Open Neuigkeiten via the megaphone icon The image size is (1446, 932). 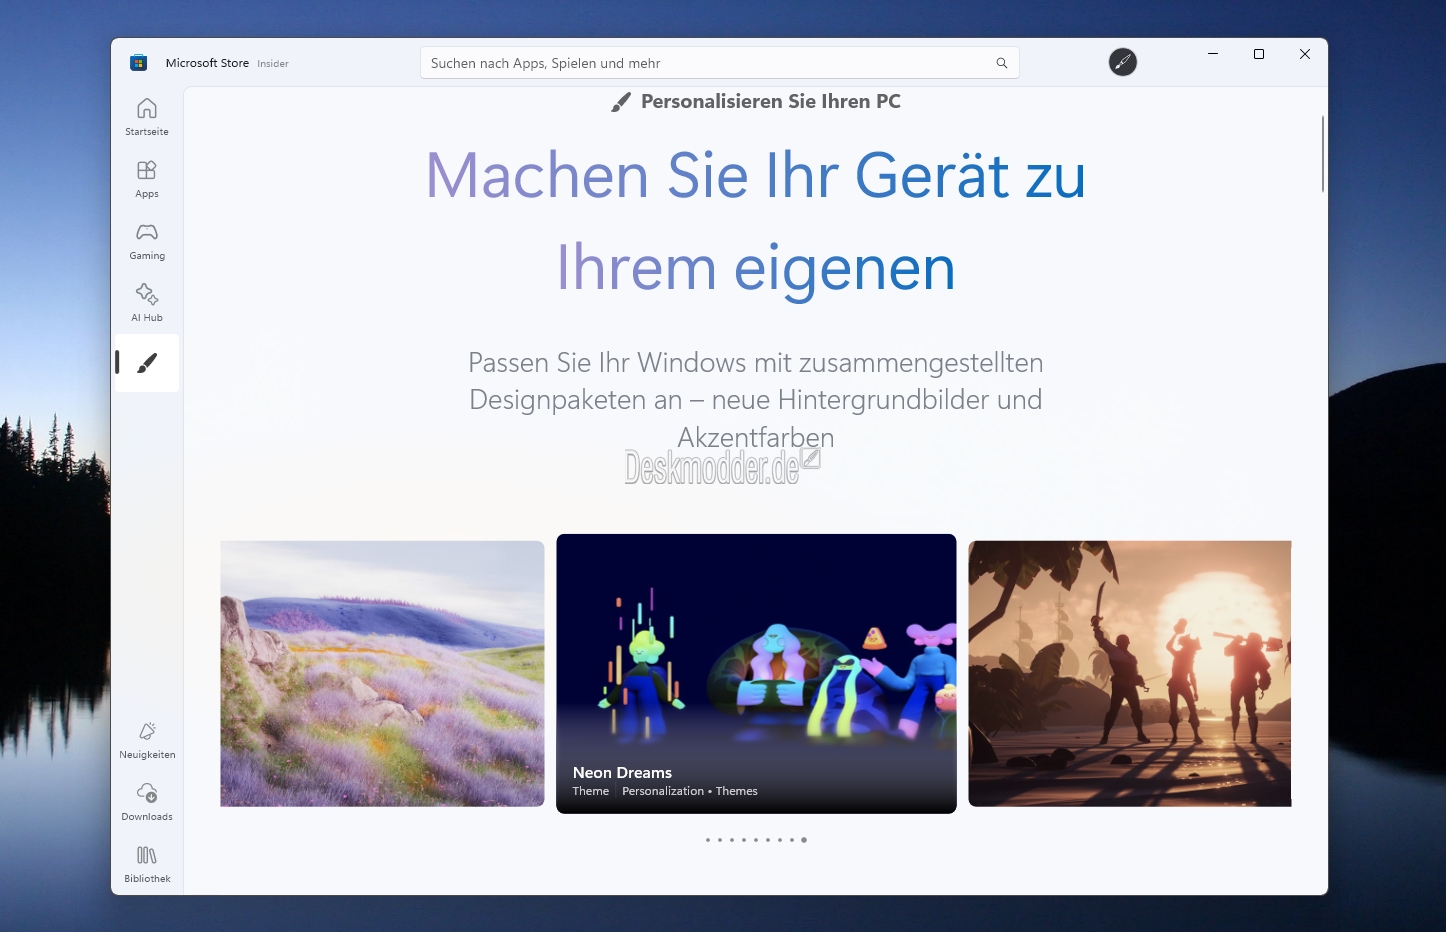(x=146, y=731)
